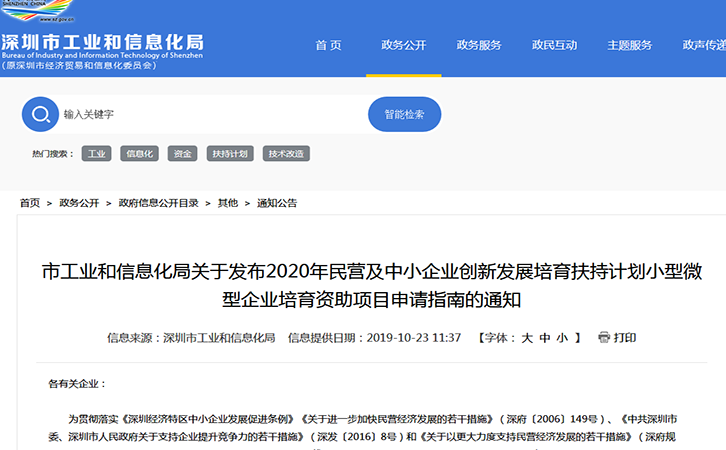Choose the 信息化 hot search tag

[x=139, y=154]
